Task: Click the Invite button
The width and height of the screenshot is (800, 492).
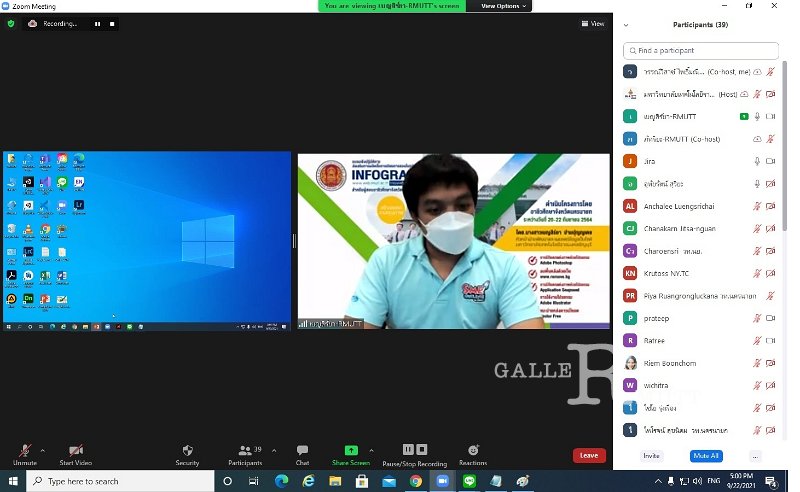Action: click(652, 456)
